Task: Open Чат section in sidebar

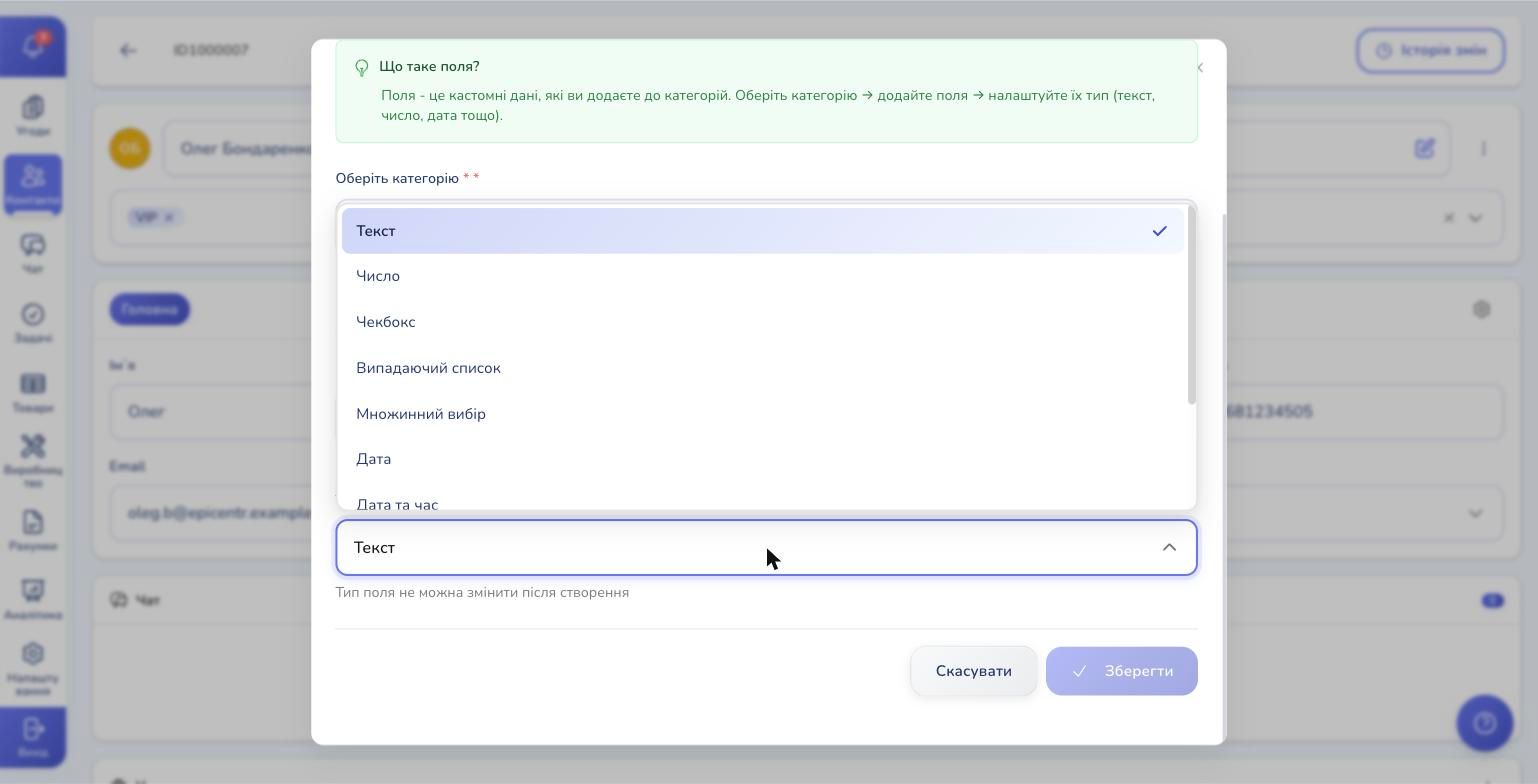Action: tap(32, 253)
